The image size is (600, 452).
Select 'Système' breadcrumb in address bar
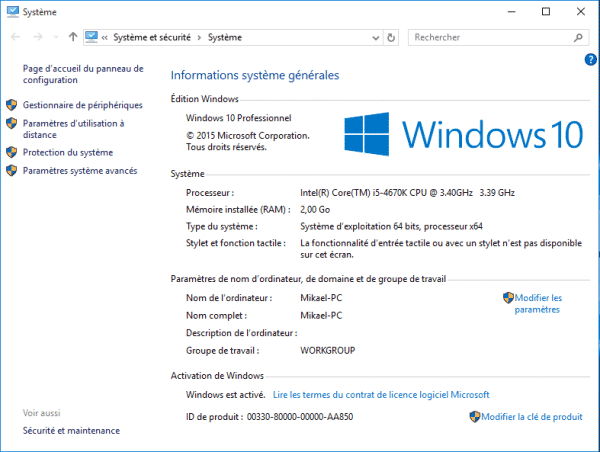pos(225,38)
